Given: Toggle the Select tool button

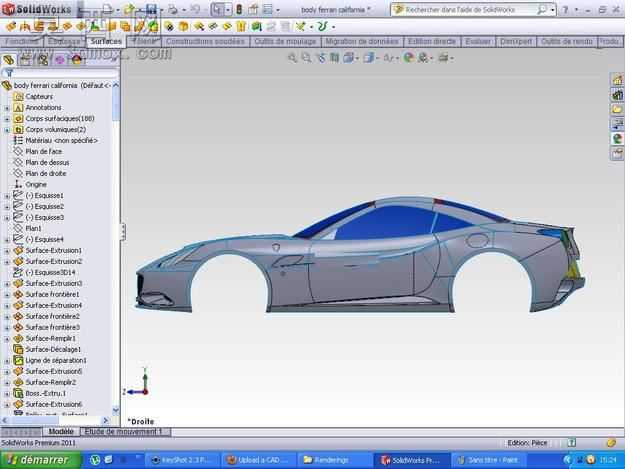Looking at the screenshot, I should tap(217, 9).
